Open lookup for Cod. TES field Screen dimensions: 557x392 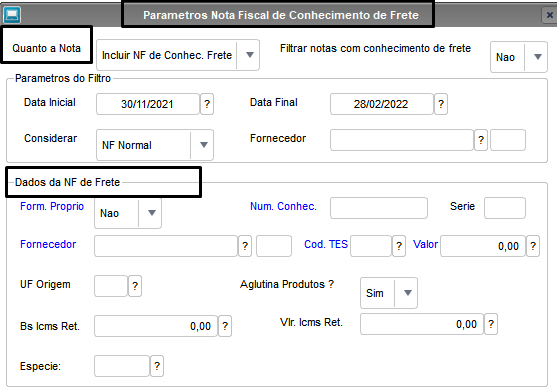coord(399,246)
